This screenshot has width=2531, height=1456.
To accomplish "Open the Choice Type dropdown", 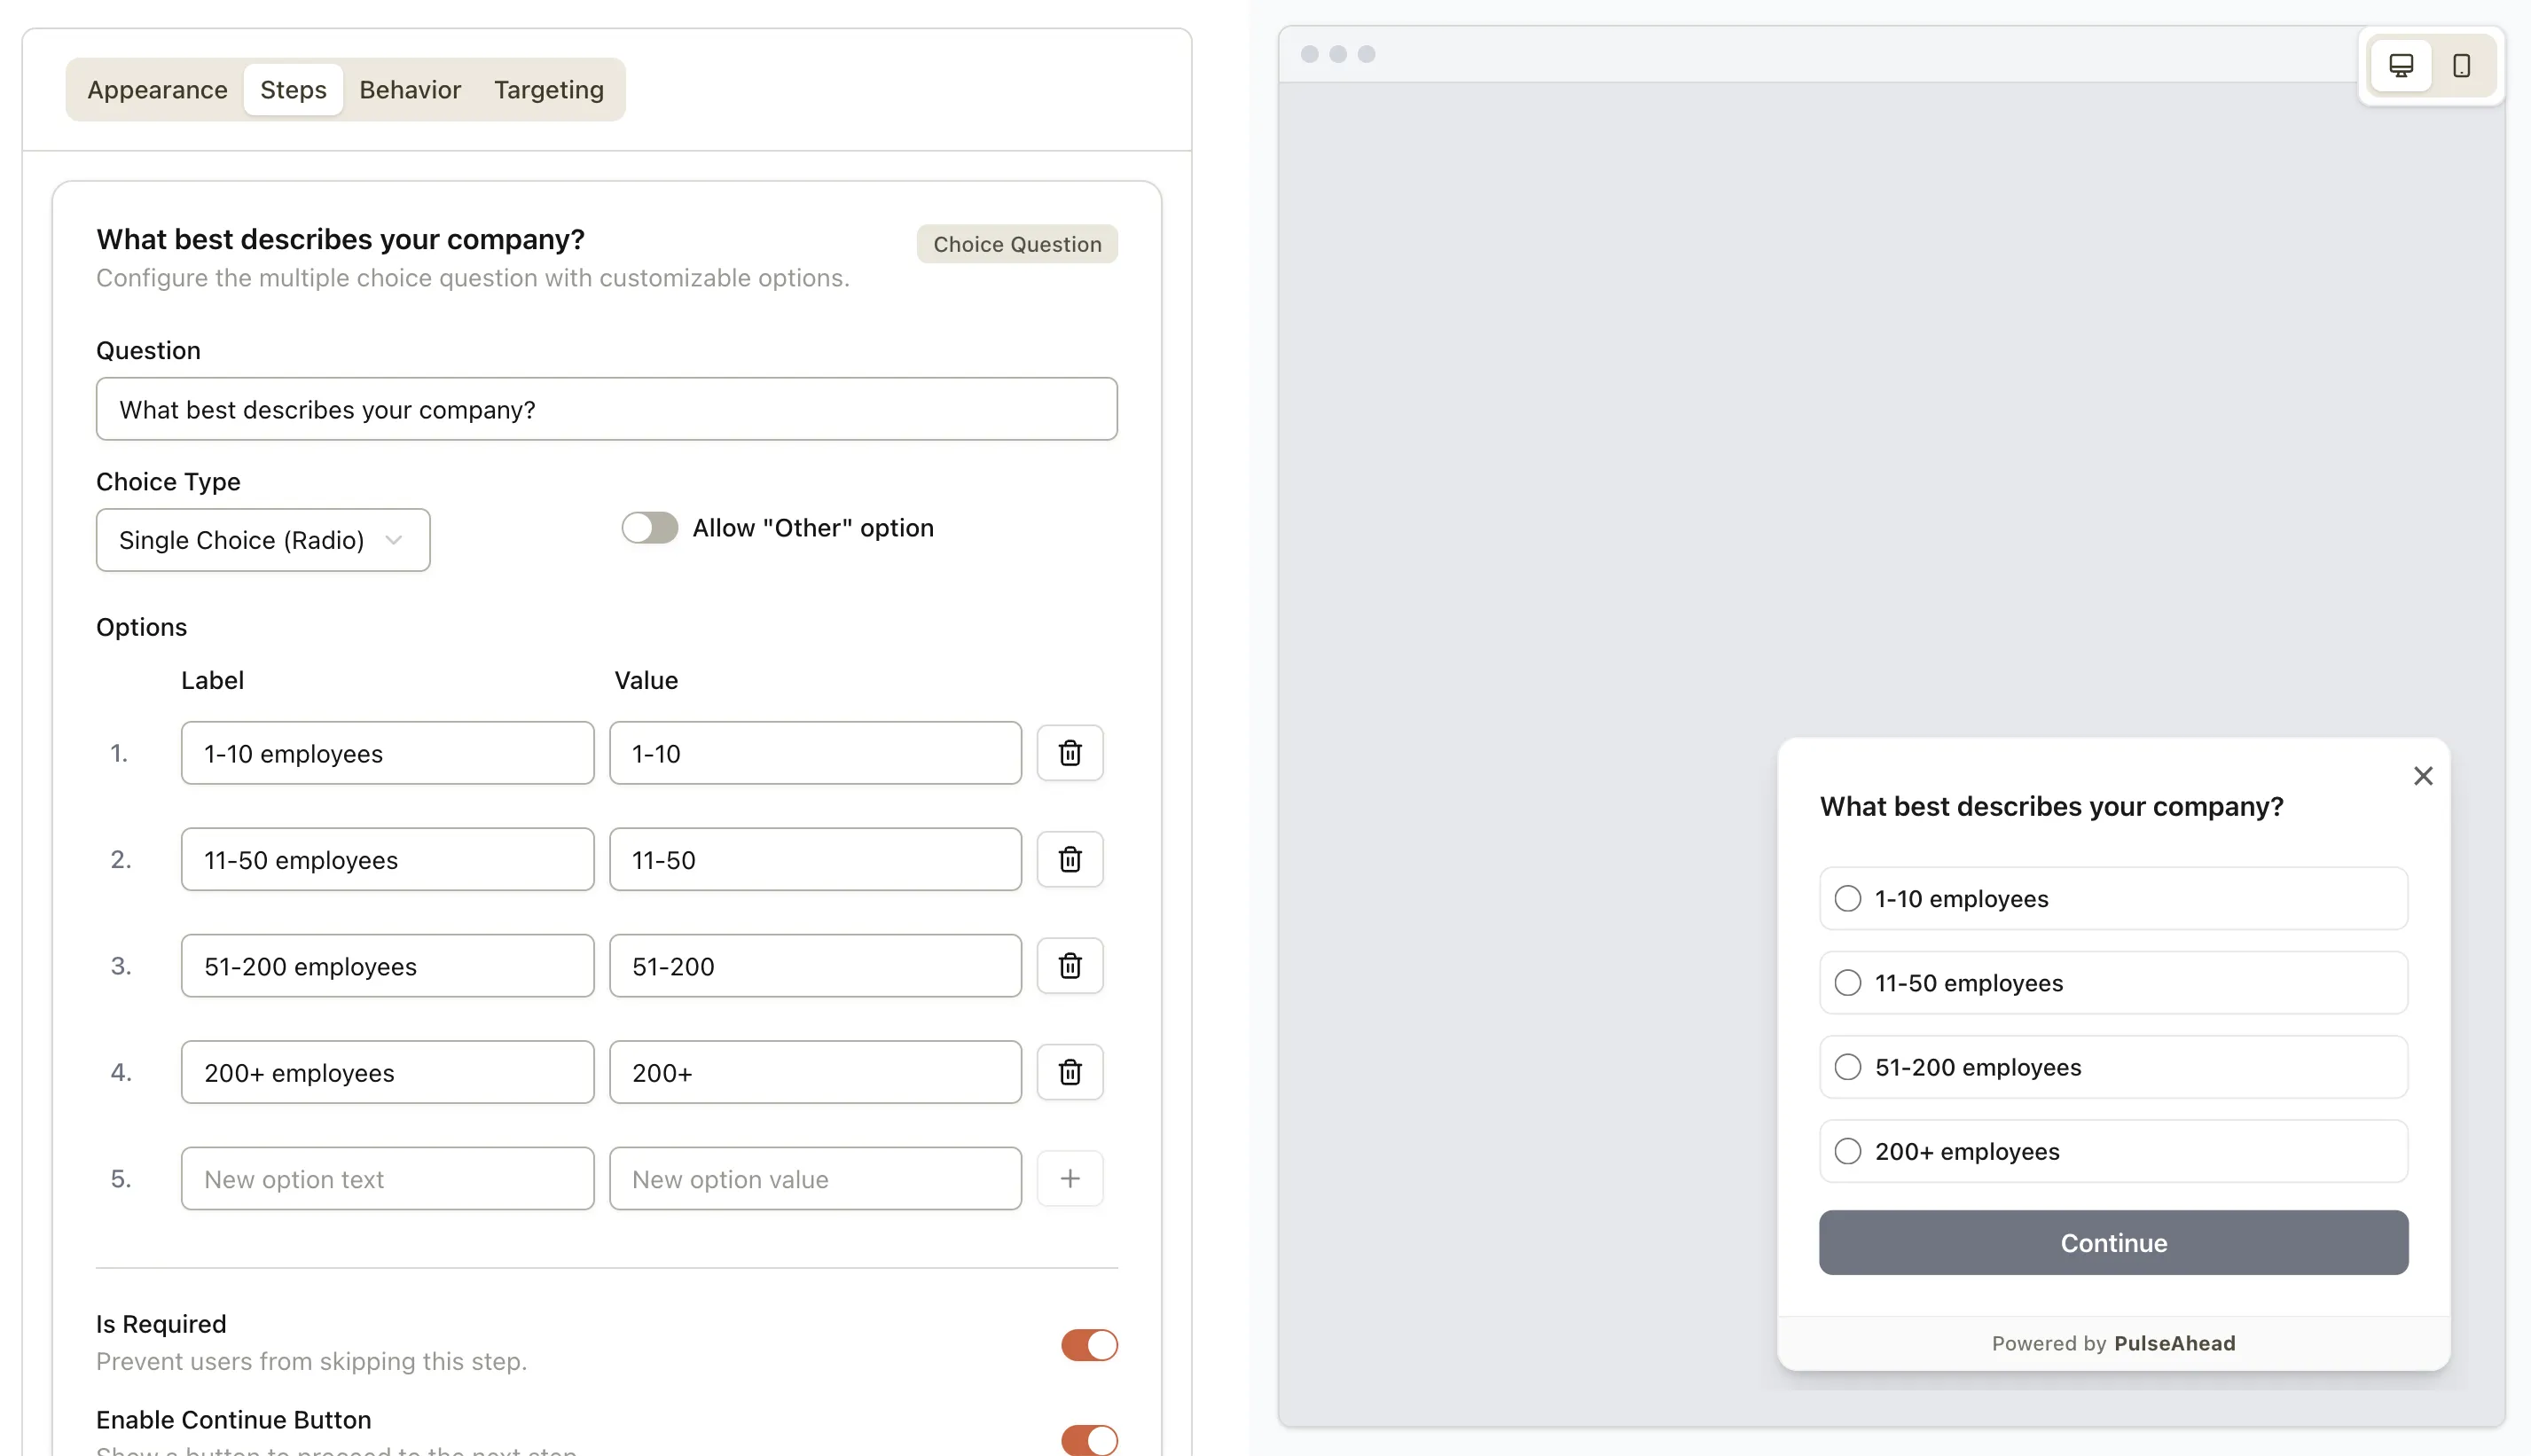I will click(262, 540).
